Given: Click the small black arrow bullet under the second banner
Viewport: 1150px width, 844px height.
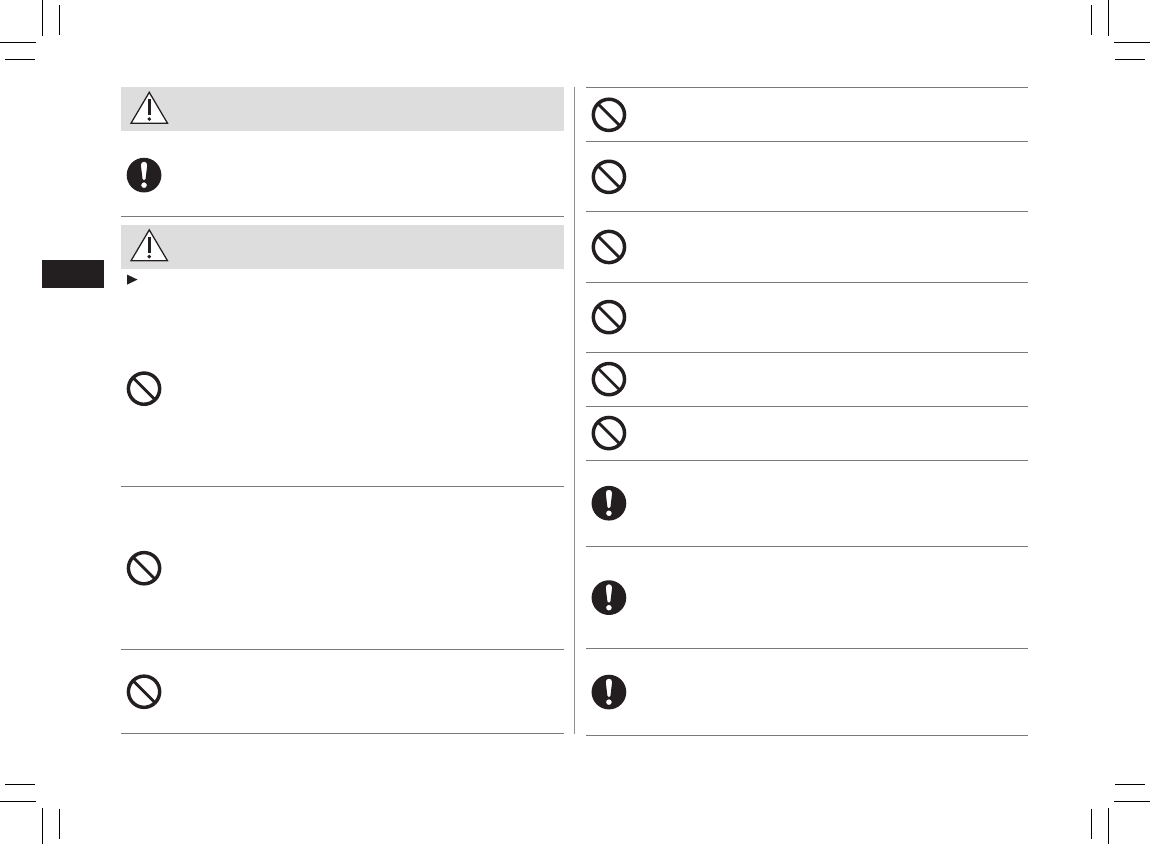Looking at the screenshot, I should click(x=131, y=279).
